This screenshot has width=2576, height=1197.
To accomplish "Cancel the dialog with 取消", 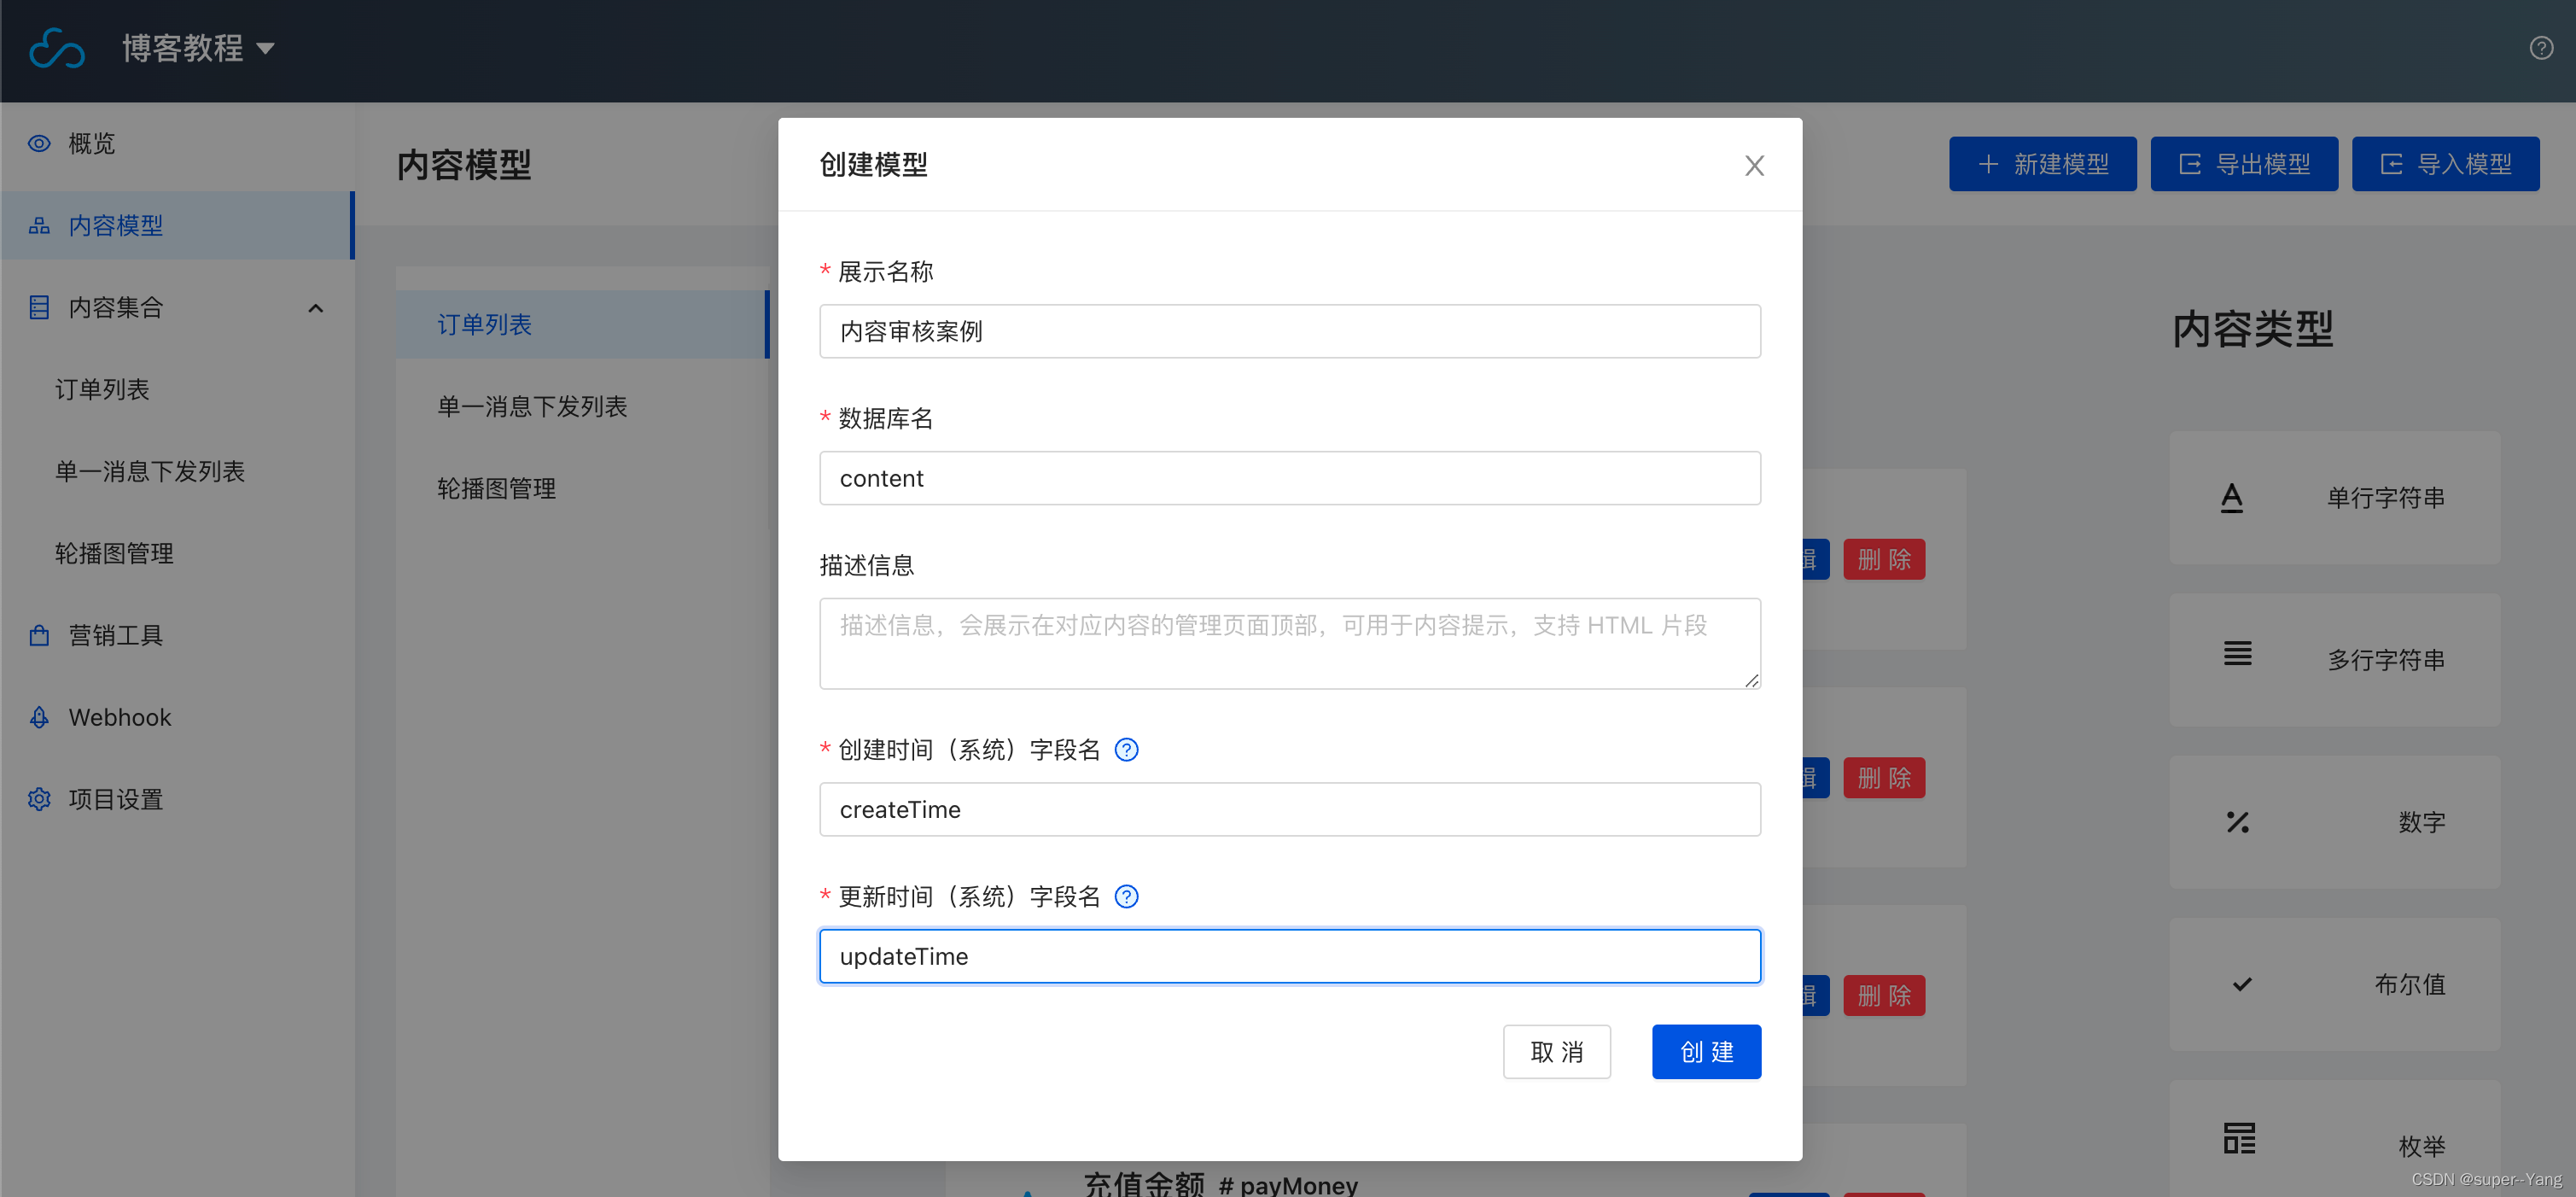I will pyautogui.click(x=1557, y=1051).
